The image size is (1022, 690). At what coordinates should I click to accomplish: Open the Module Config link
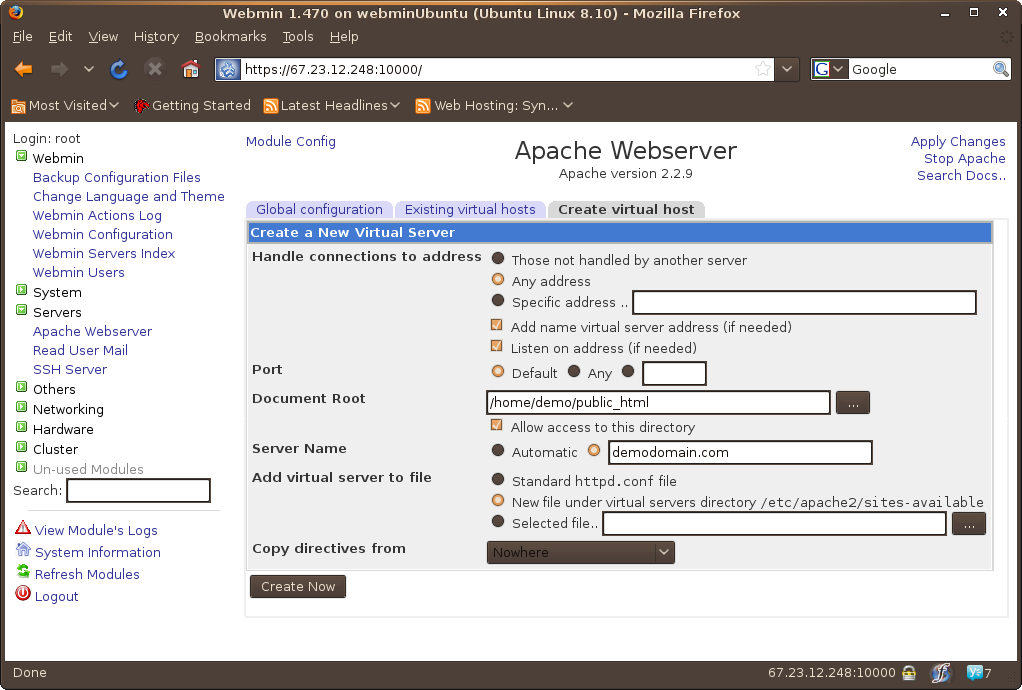(x=291, y=141)
